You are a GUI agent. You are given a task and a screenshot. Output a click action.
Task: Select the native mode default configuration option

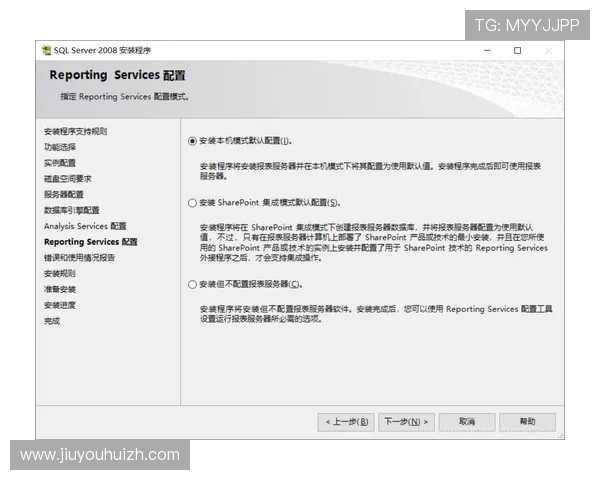point(193,141)
